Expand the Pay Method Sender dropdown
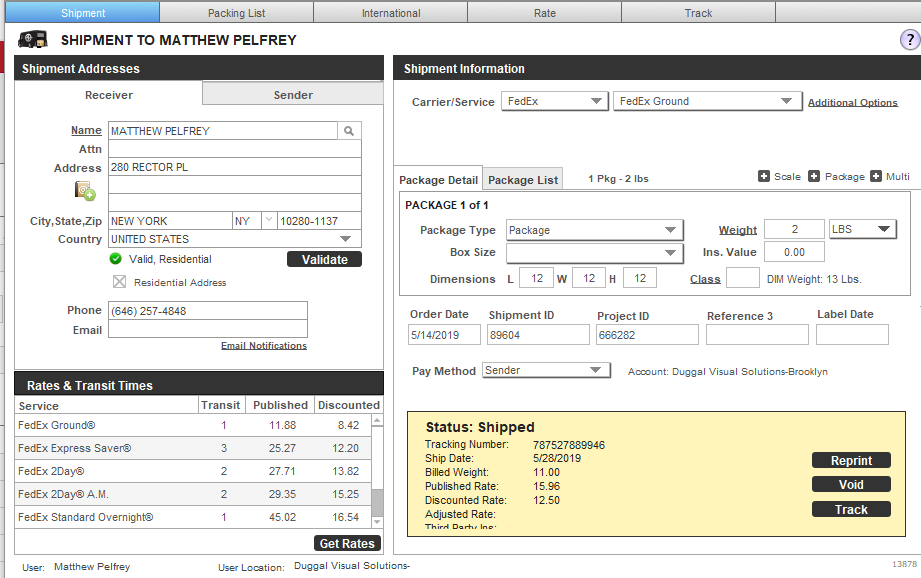 click(x=546, y=370)
